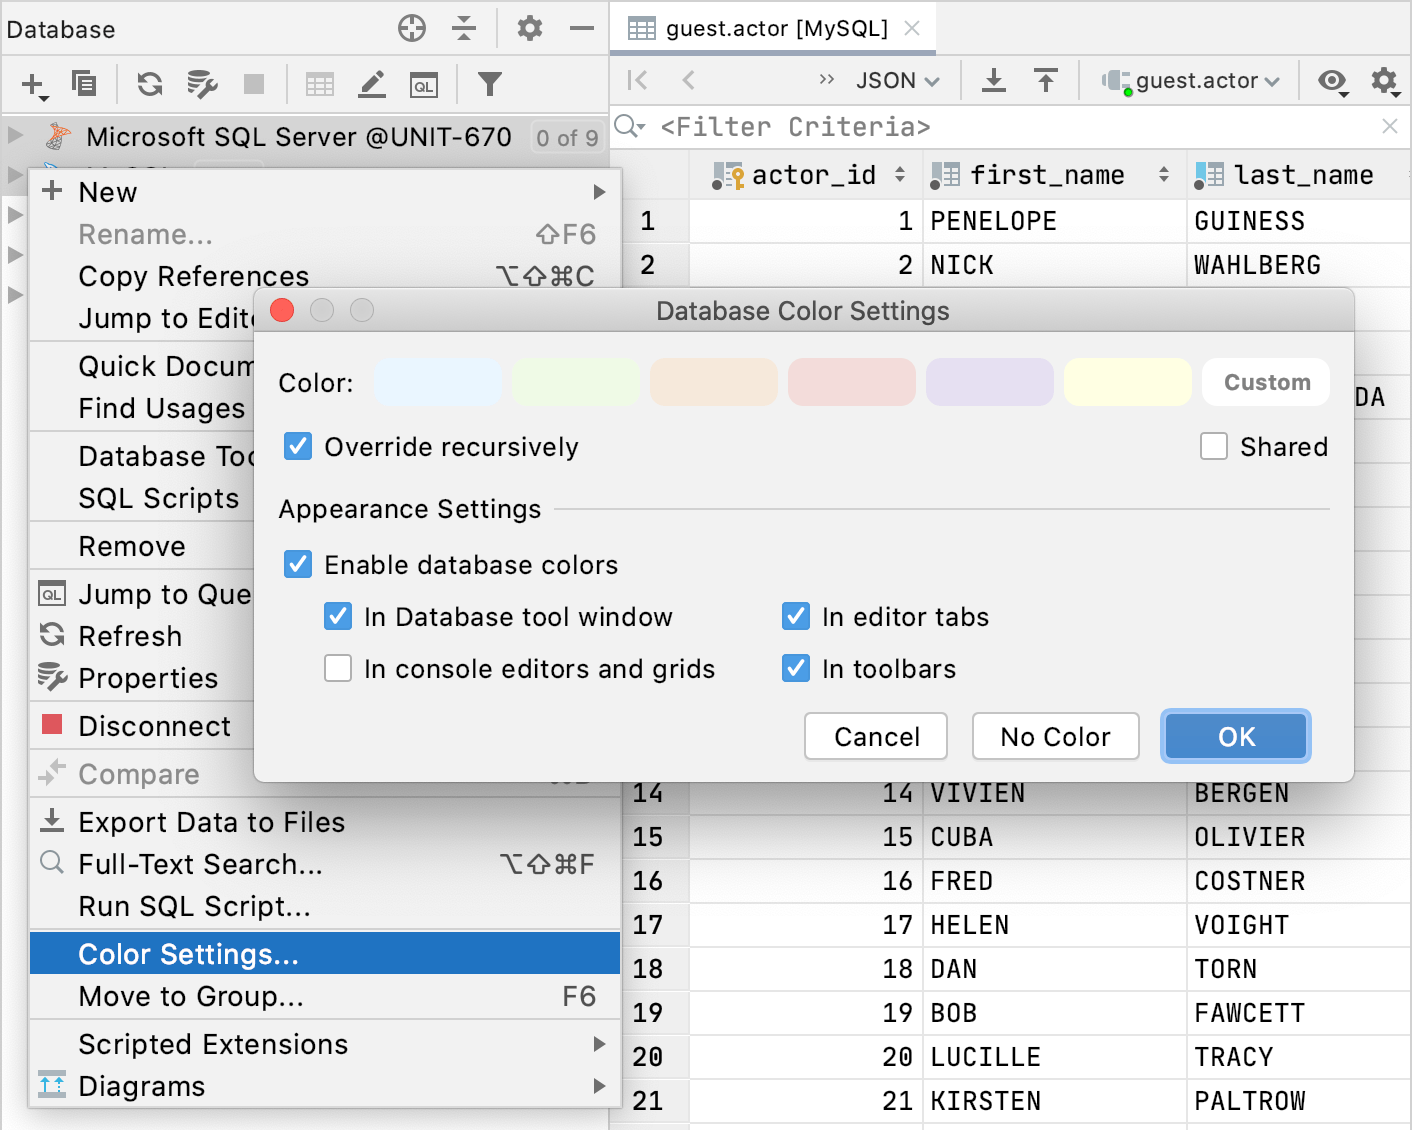Select Export Data to Files
The width and height of the screenshot is (1412, 1130).
coord(211,822)
